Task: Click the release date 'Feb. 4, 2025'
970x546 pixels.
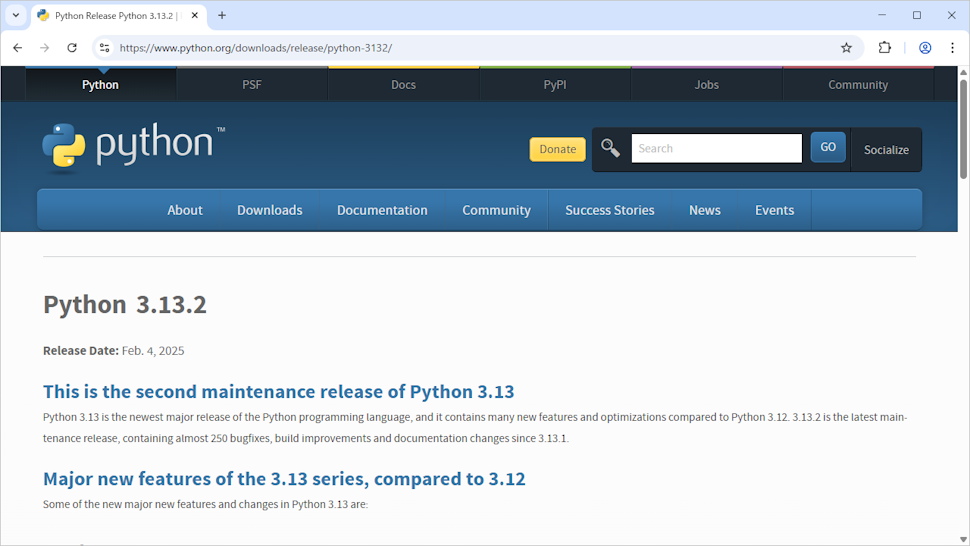Action: tap(153, 351)
